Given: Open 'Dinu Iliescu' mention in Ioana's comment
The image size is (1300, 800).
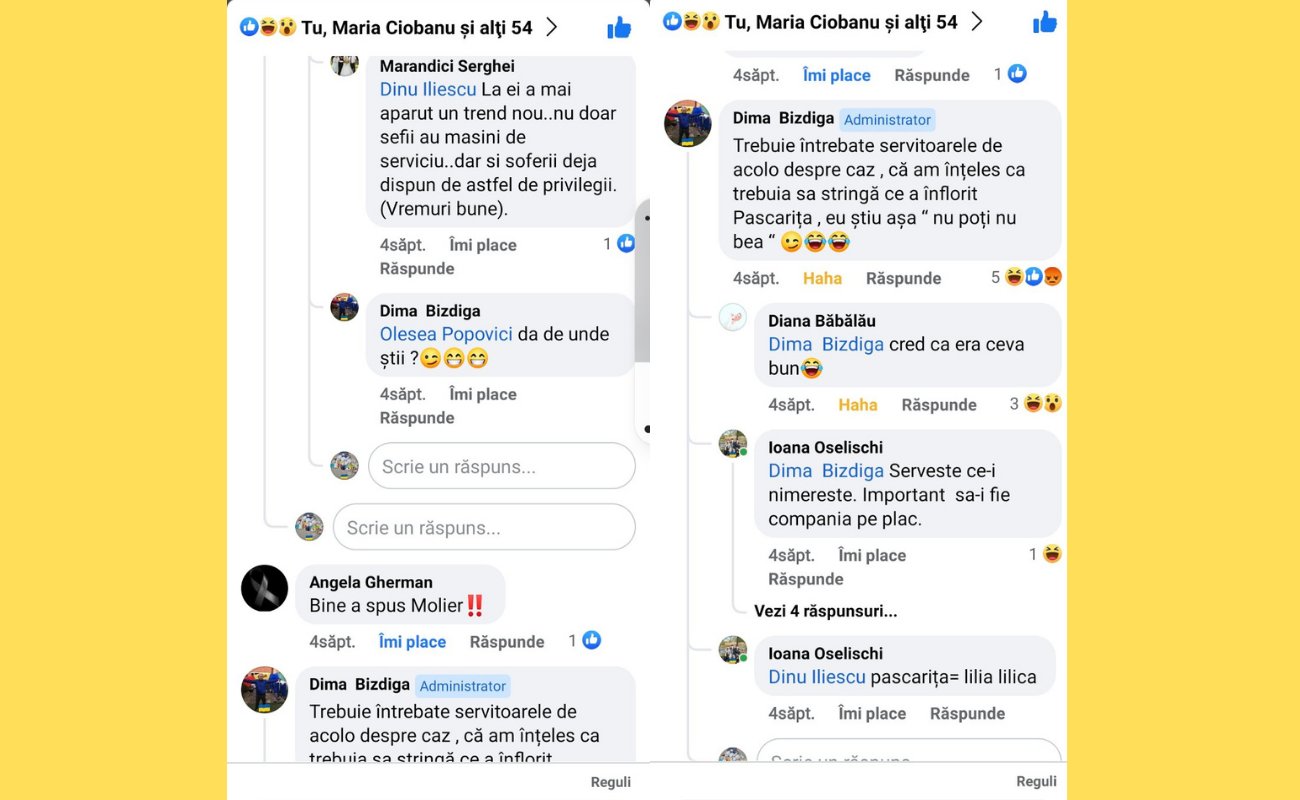Looking at the screenshot, I should tap(817, 677).
